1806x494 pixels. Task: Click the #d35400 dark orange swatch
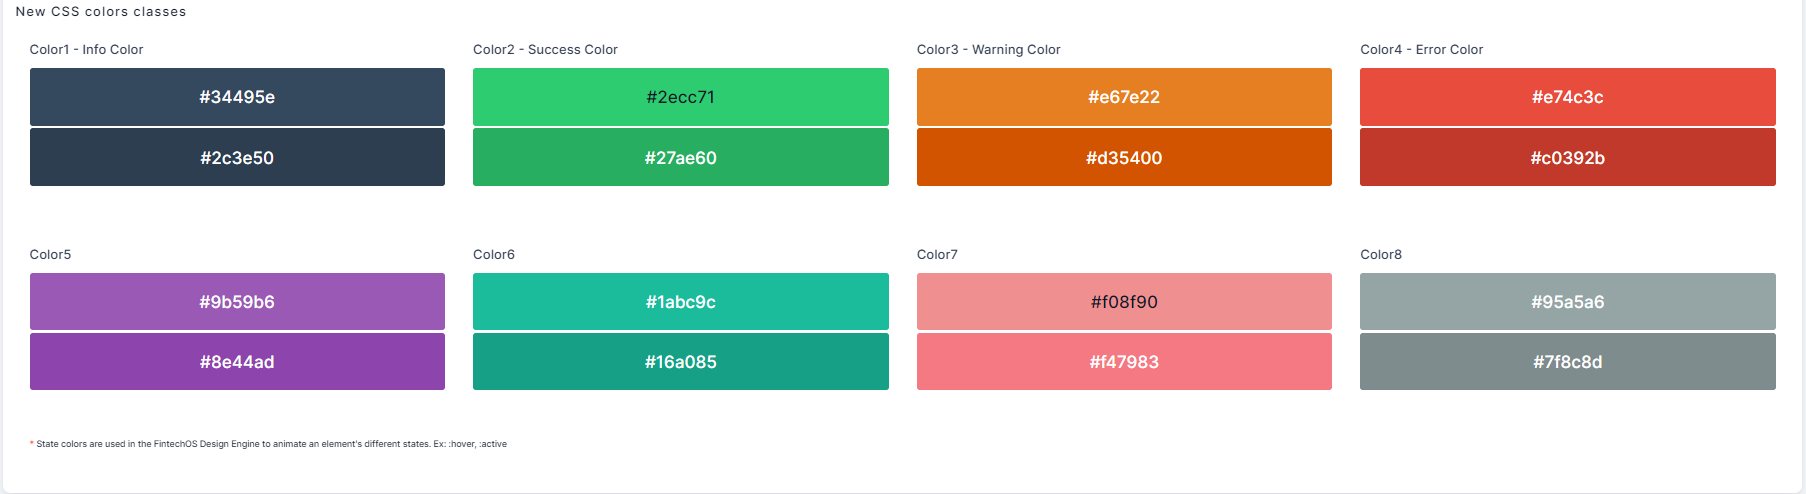tap(1124, 157)
